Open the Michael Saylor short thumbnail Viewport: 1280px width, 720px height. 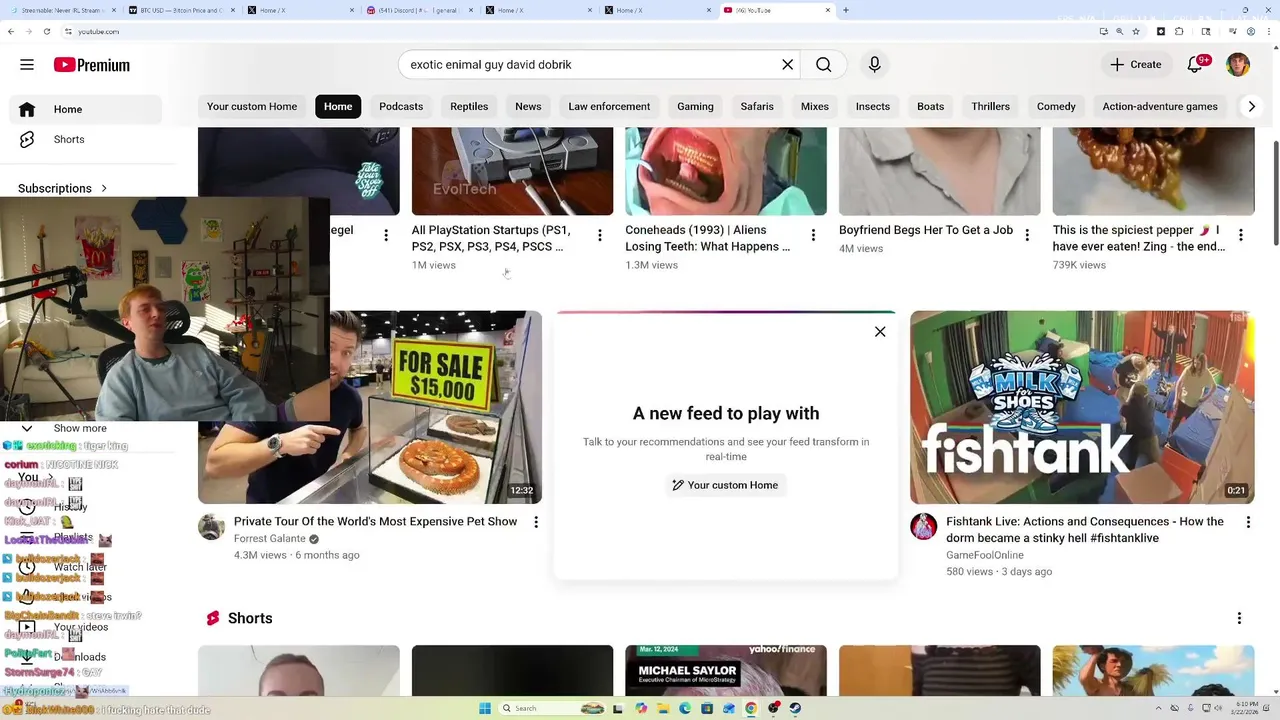[726, 671]
